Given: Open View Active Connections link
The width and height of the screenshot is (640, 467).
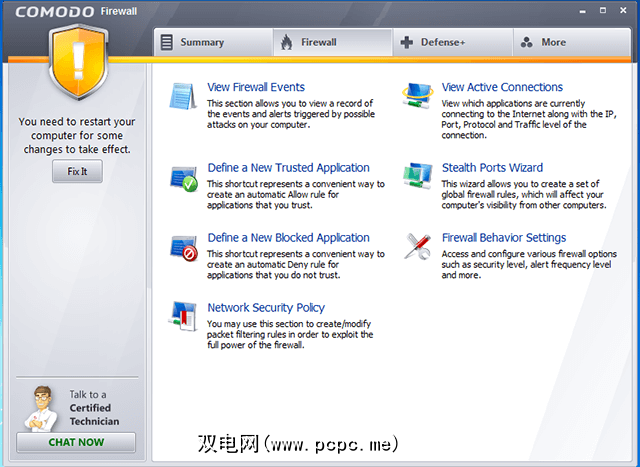Looking at the screenshot, I should point(502,87).
